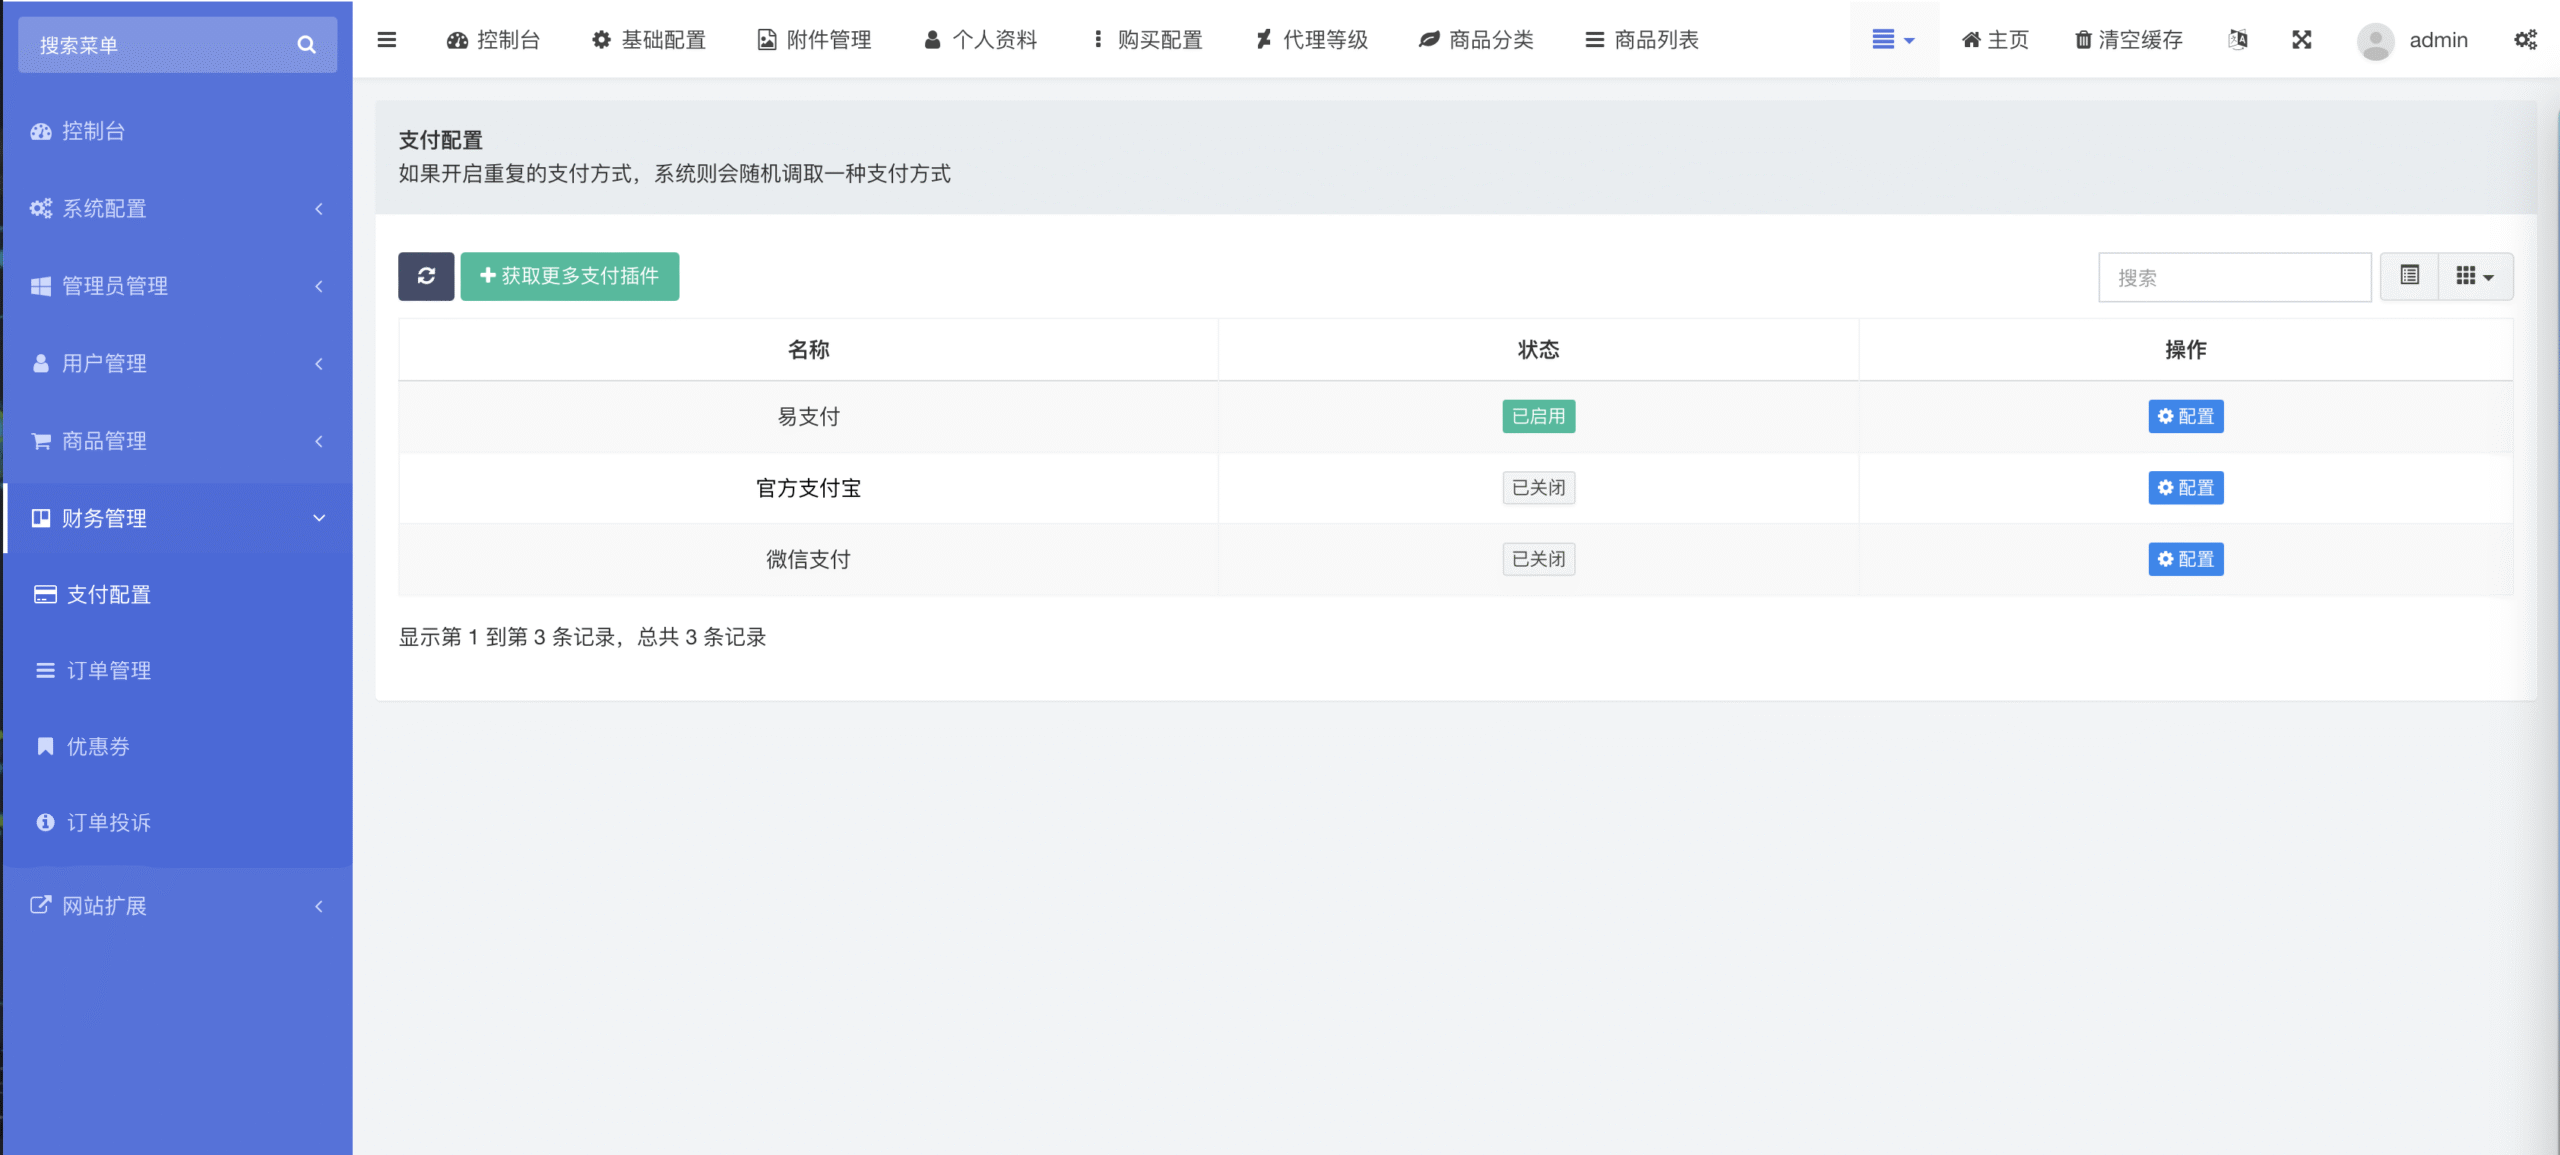Click the language translate icon
Viewport: 2560px width, 1155px height.
[x=2238, y=40]
